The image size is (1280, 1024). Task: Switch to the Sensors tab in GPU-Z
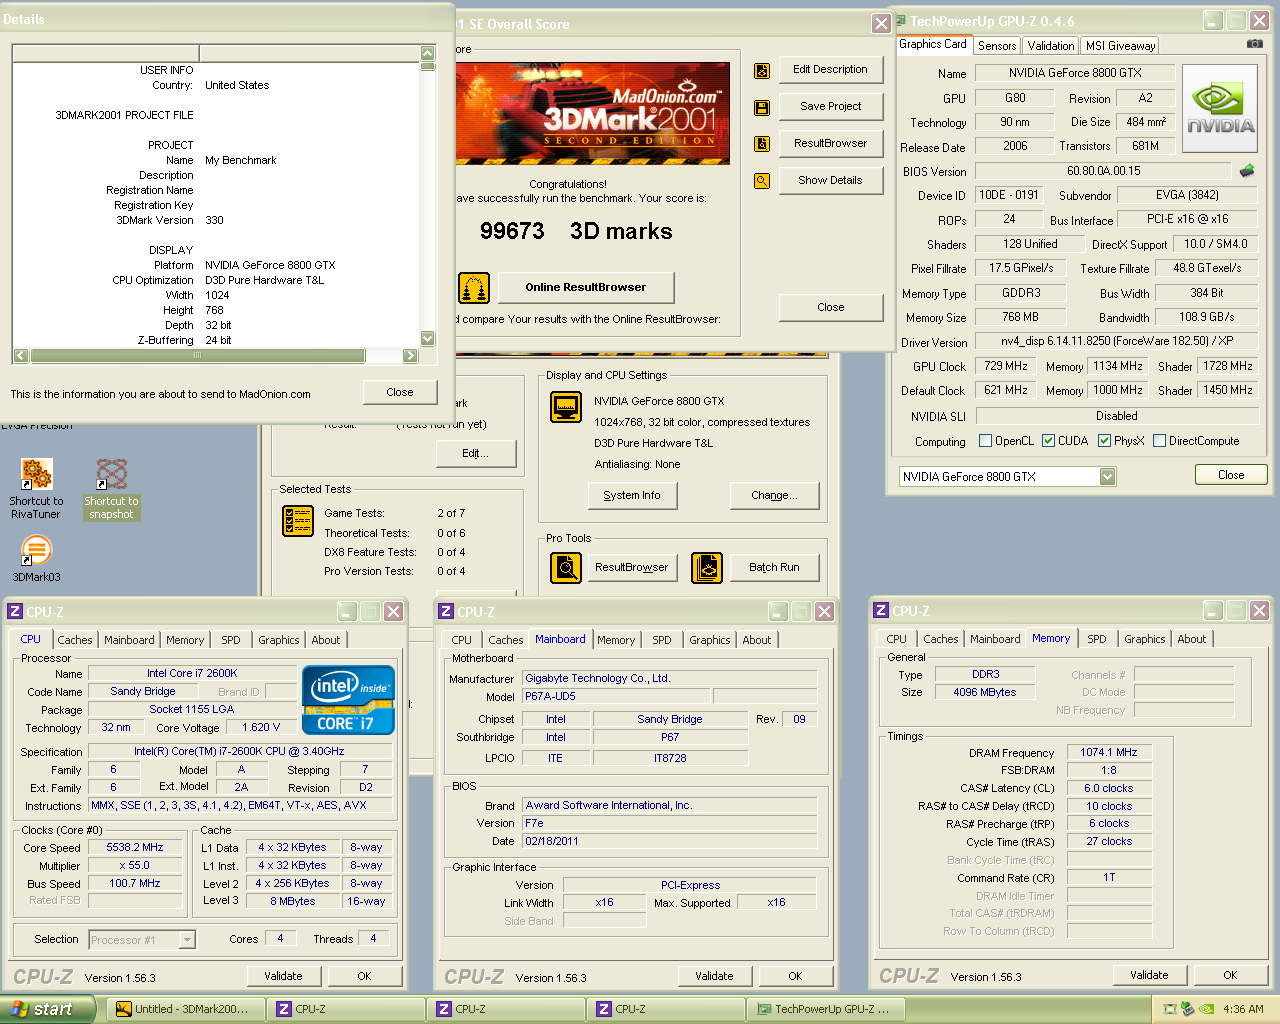(x=997, y=46)
